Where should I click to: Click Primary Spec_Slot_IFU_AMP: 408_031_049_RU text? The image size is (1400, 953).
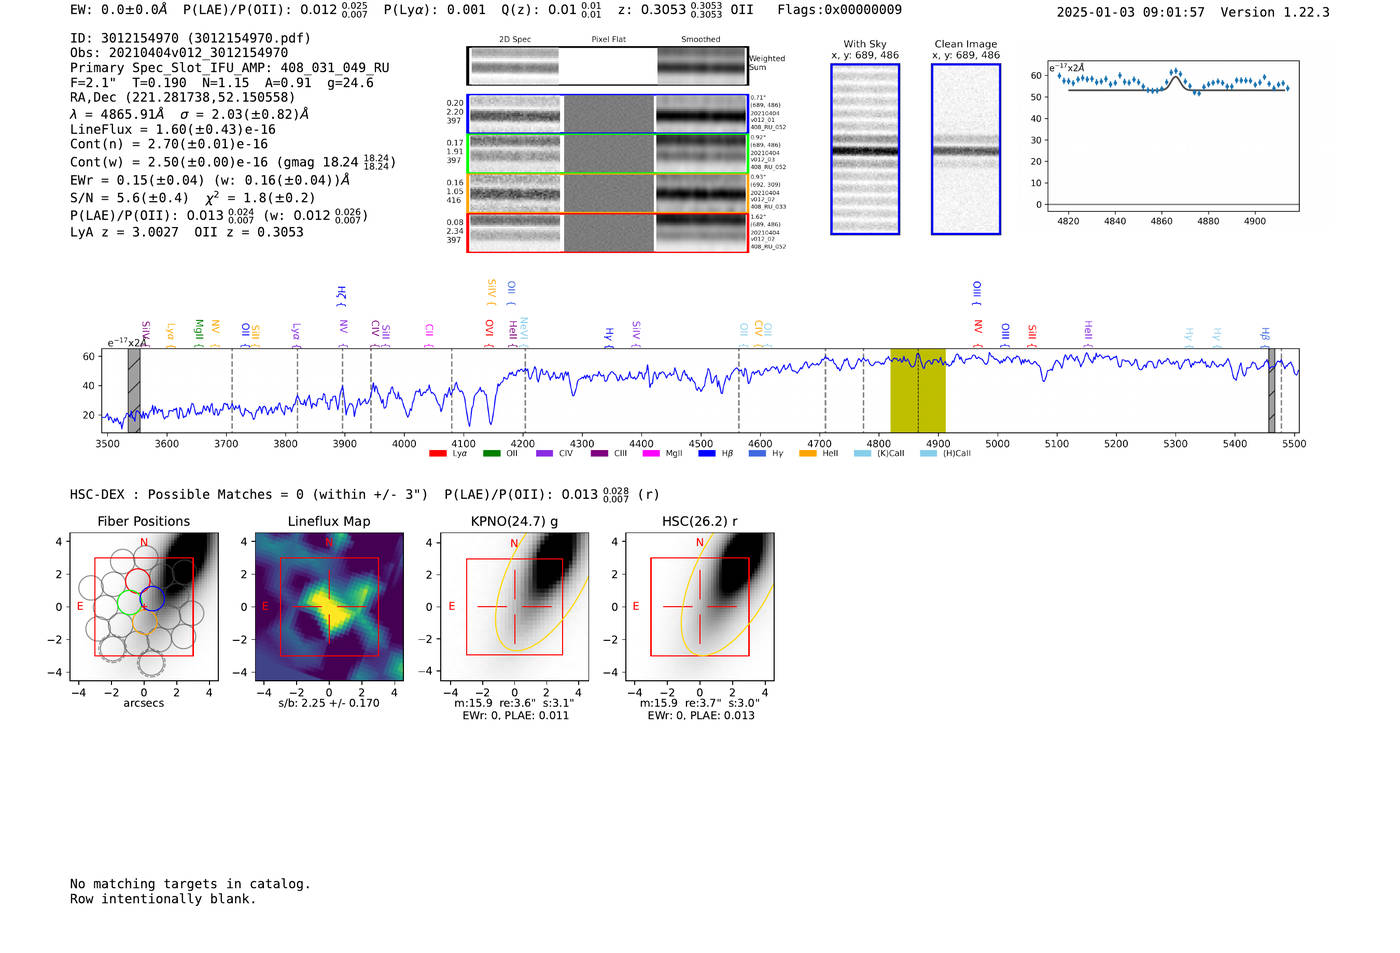pos(230,68)
